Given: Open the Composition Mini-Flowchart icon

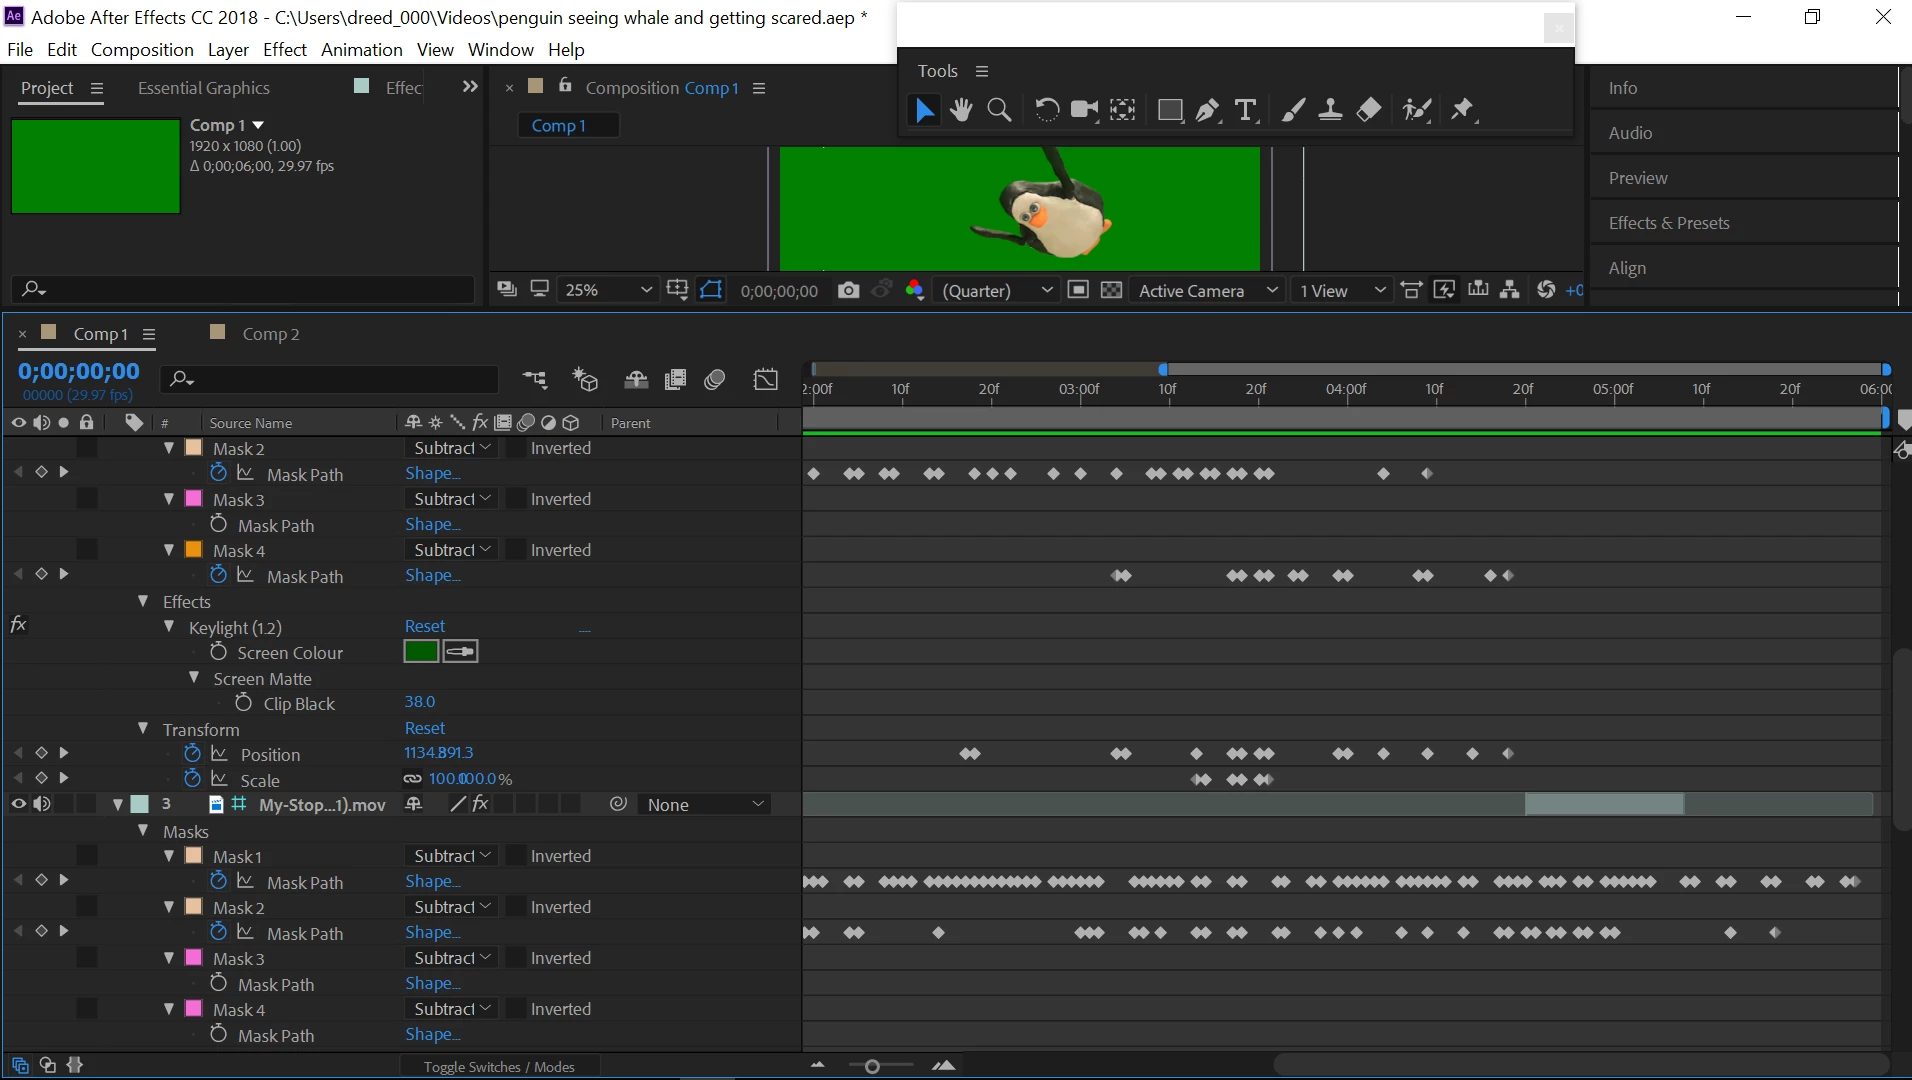Looking at the screenshot, I should [535, 380].
